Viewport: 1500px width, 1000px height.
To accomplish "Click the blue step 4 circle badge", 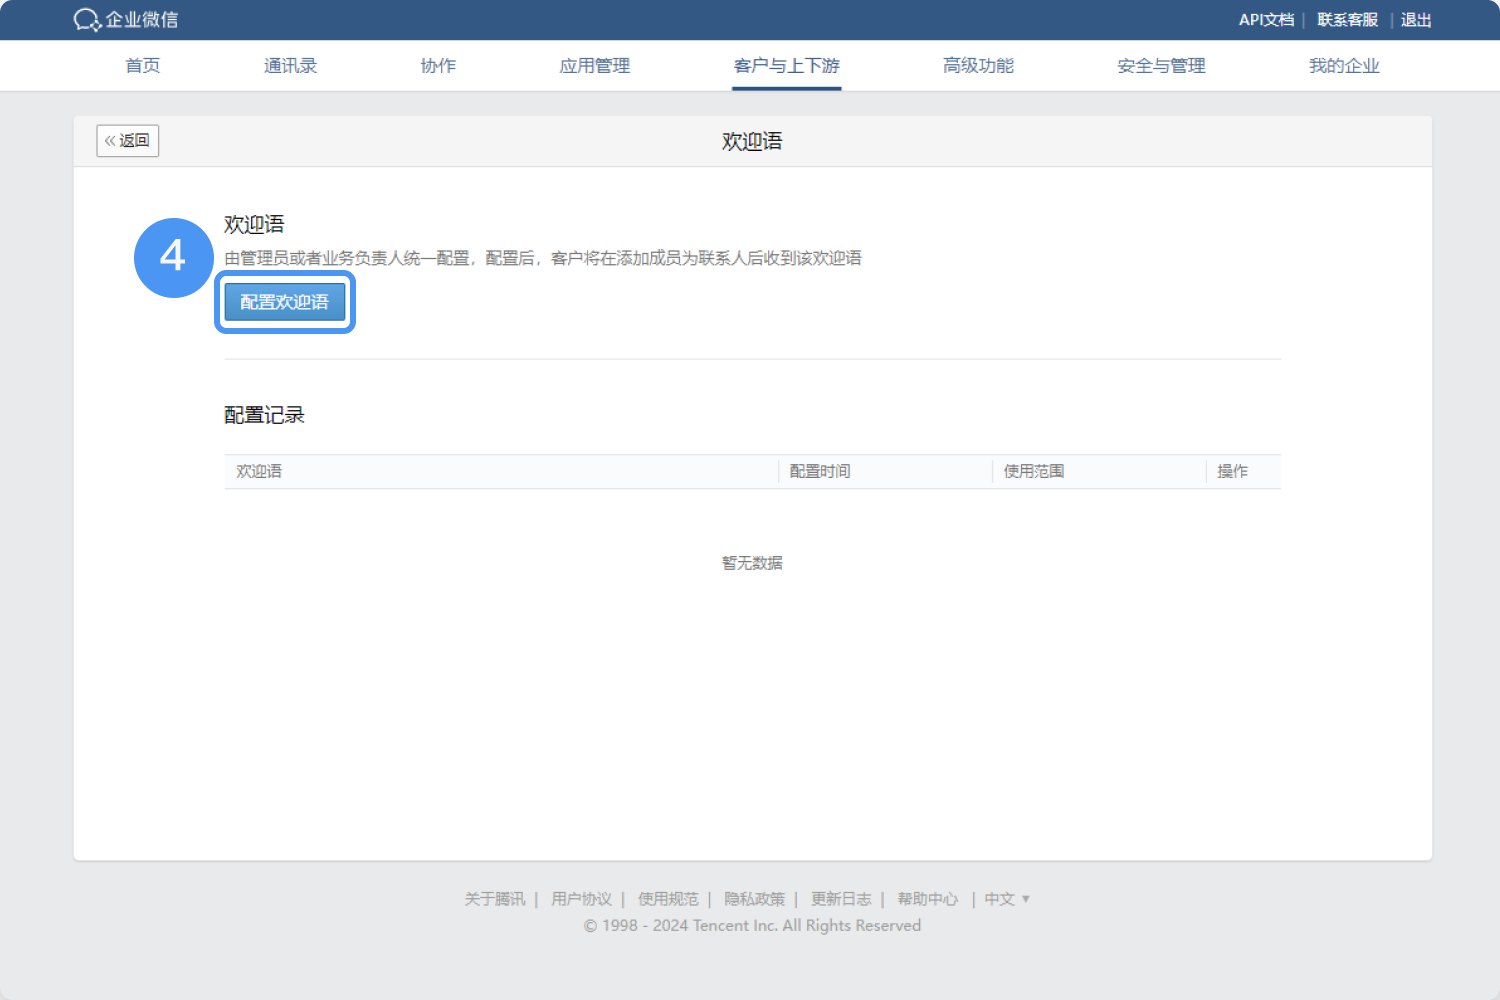I will [173, 257].
